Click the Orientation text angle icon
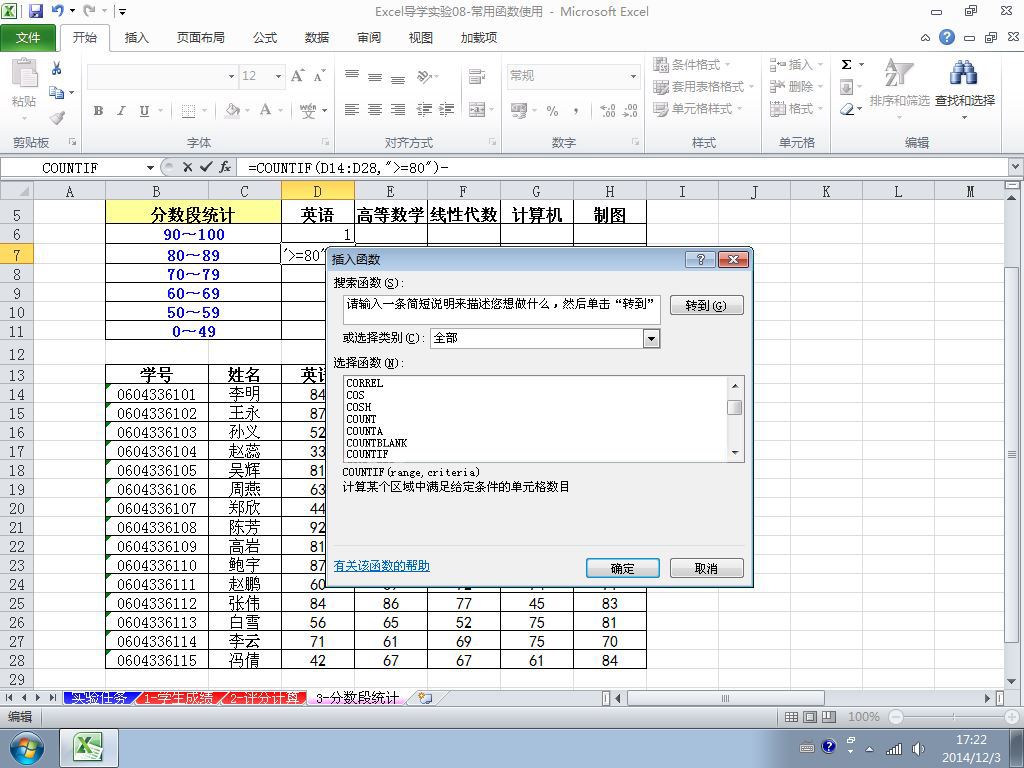The height and width of the screenshot is (768, 1024). tap(425, 76)
